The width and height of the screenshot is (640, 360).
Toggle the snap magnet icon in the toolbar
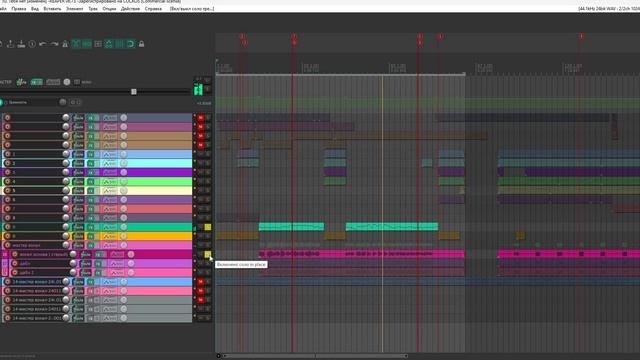(131, 44)
